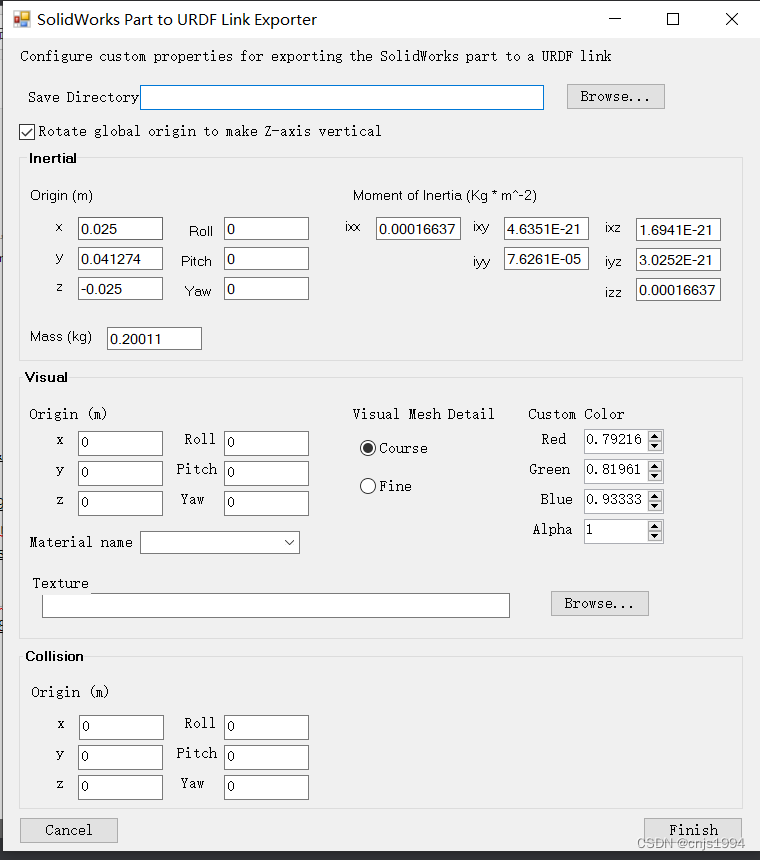
Task: Click the Collision origin z field
Action: [120, 788]
